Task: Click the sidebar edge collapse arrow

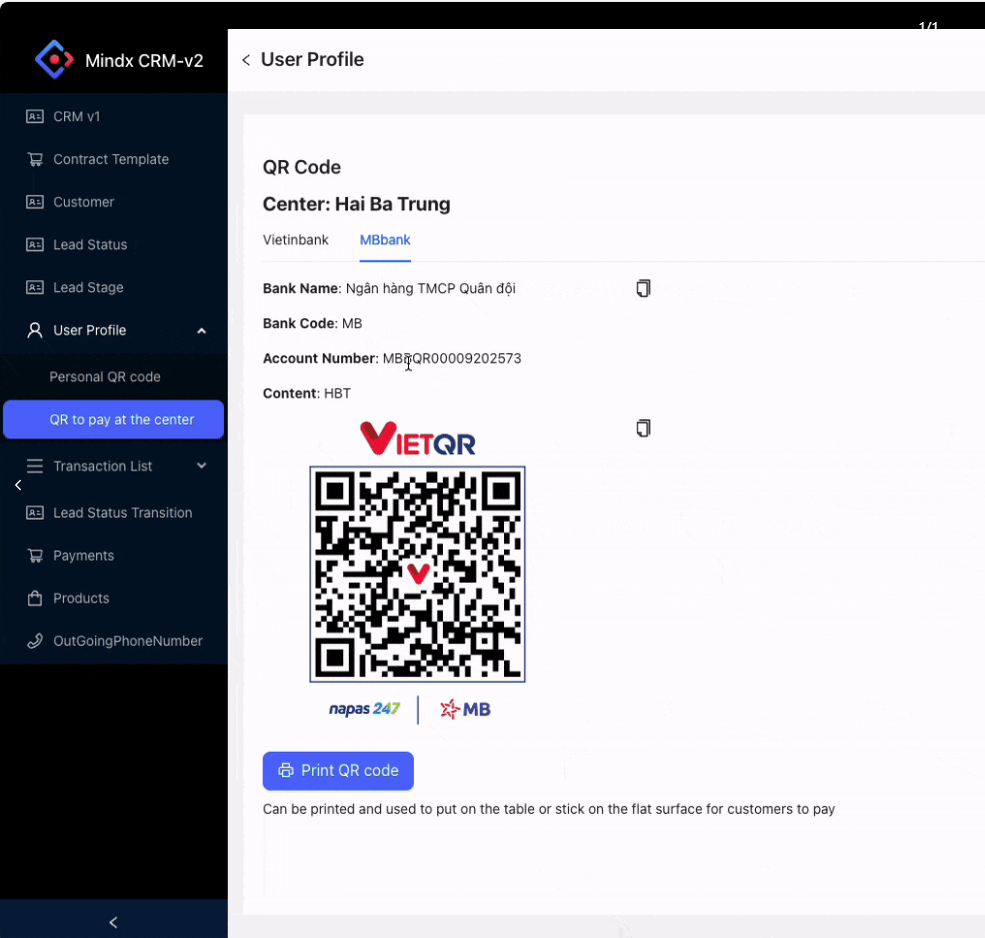Action: [x=18, y=485]
